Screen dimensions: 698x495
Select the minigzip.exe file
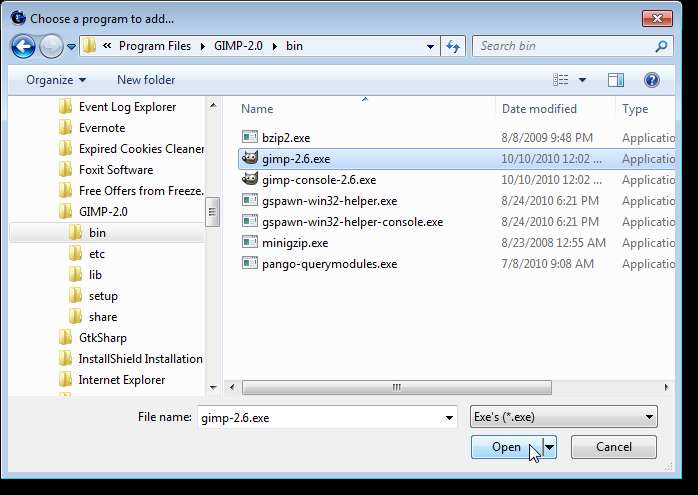295,243
